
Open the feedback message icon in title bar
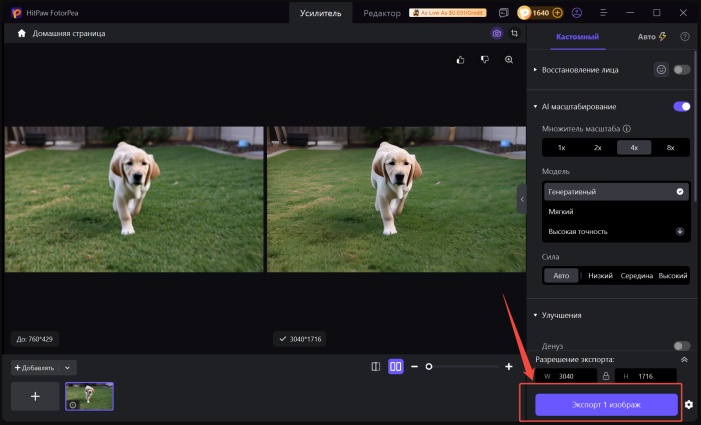pyautogui.click(x=504, y=13)
